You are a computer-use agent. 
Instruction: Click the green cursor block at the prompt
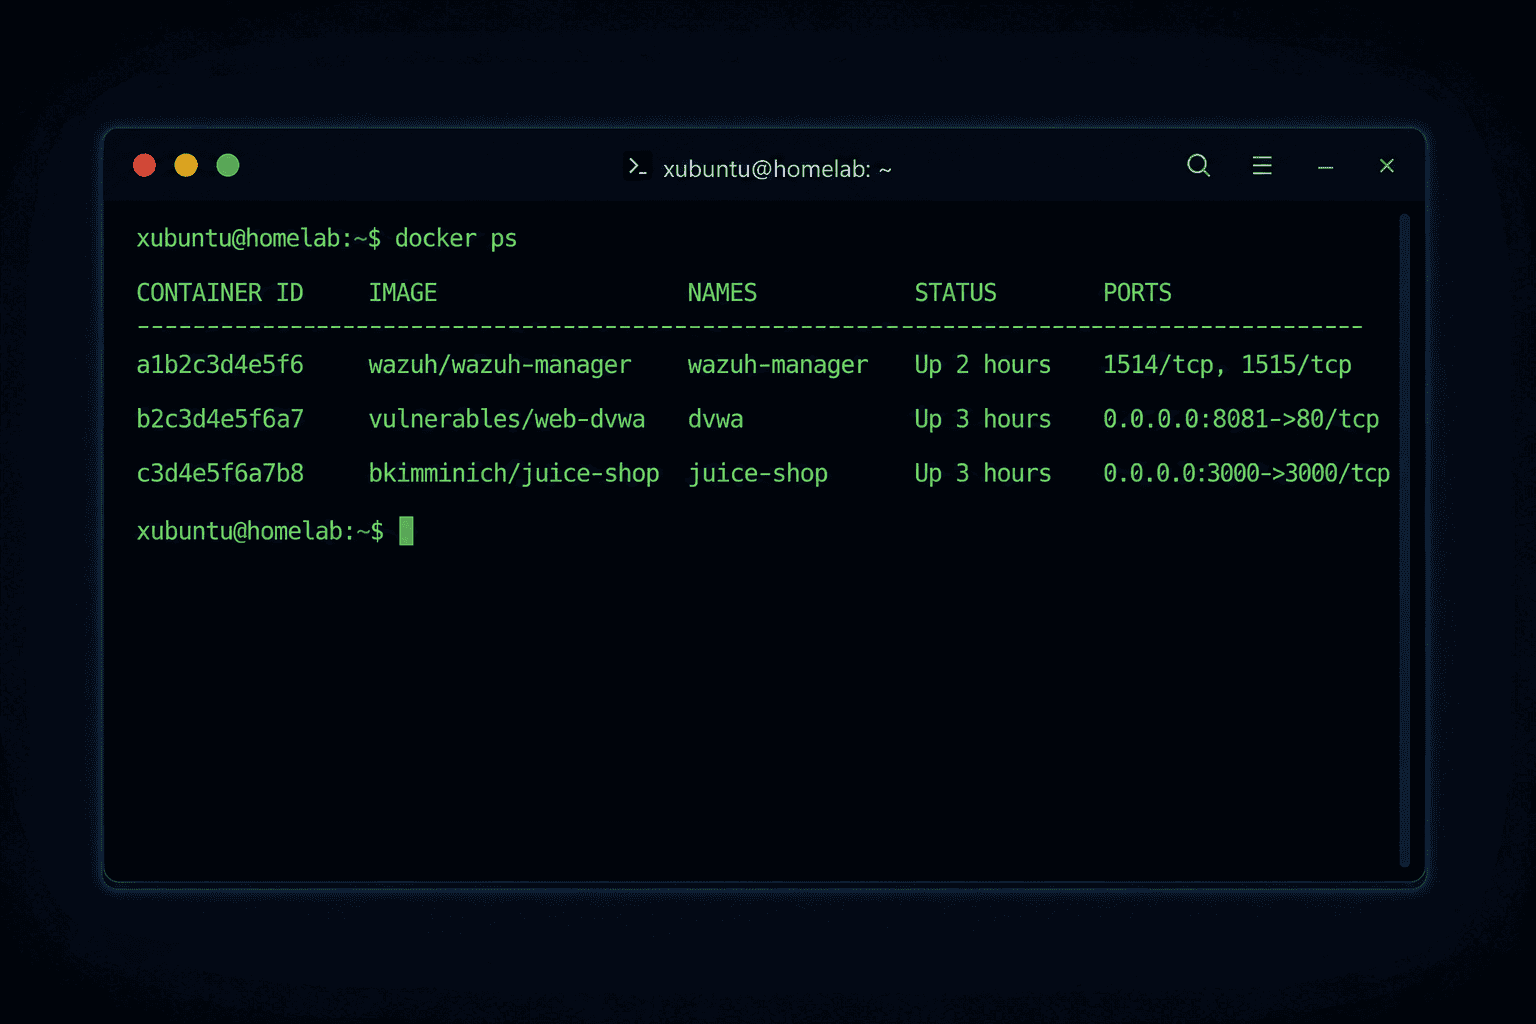406,531
